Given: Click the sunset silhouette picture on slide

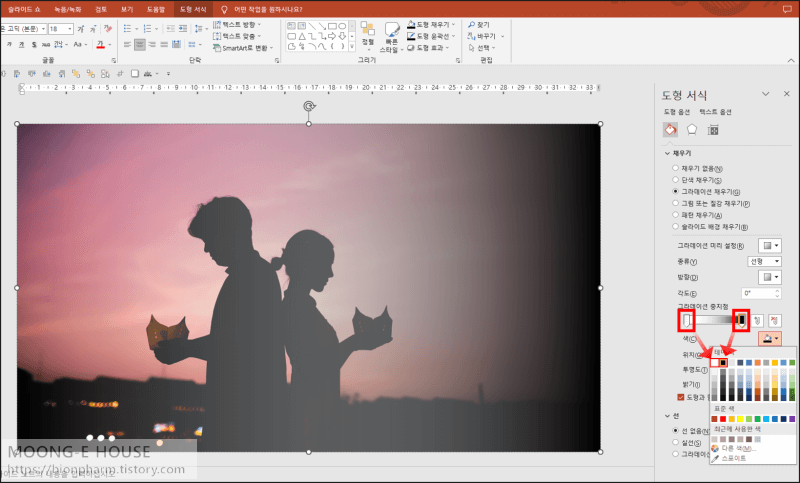Looking at the screenshot, I should click(309, 288).
